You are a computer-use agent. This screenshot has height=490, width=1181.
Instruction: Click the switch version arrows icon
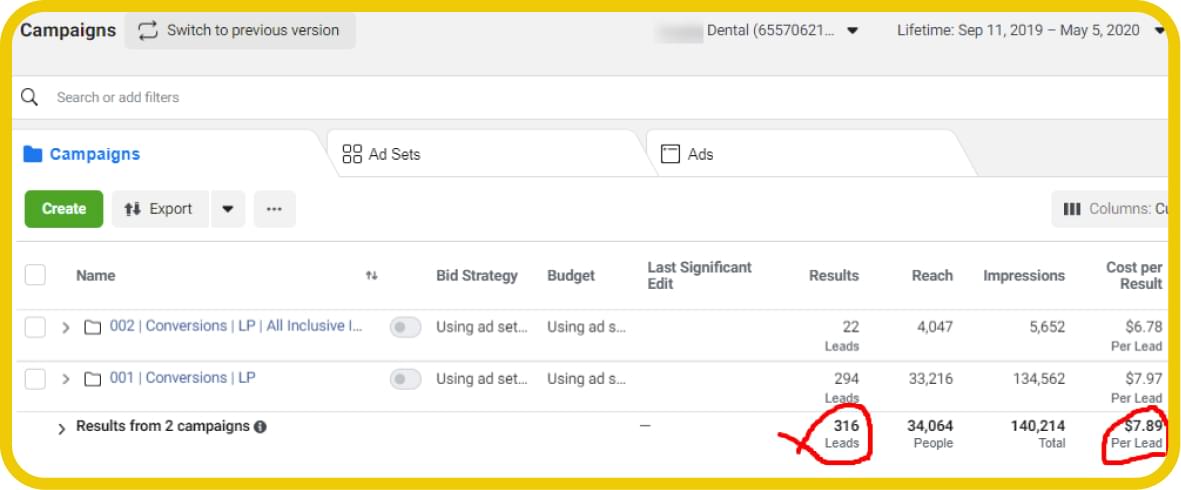(148, 30)
